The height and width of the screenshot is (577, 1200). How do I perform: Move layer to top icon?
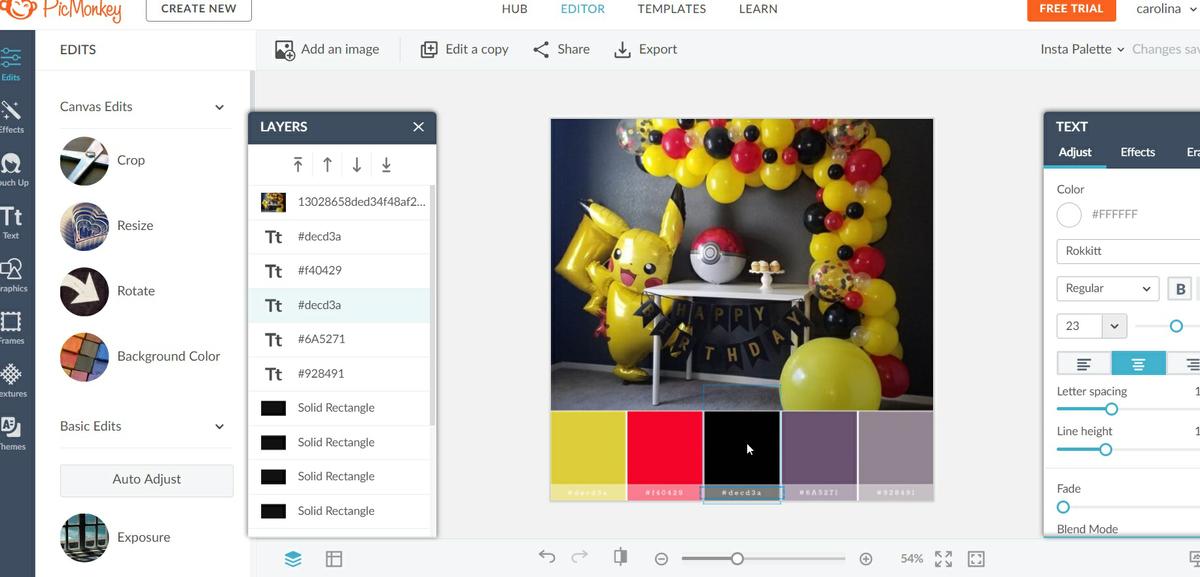click(298, 165)
